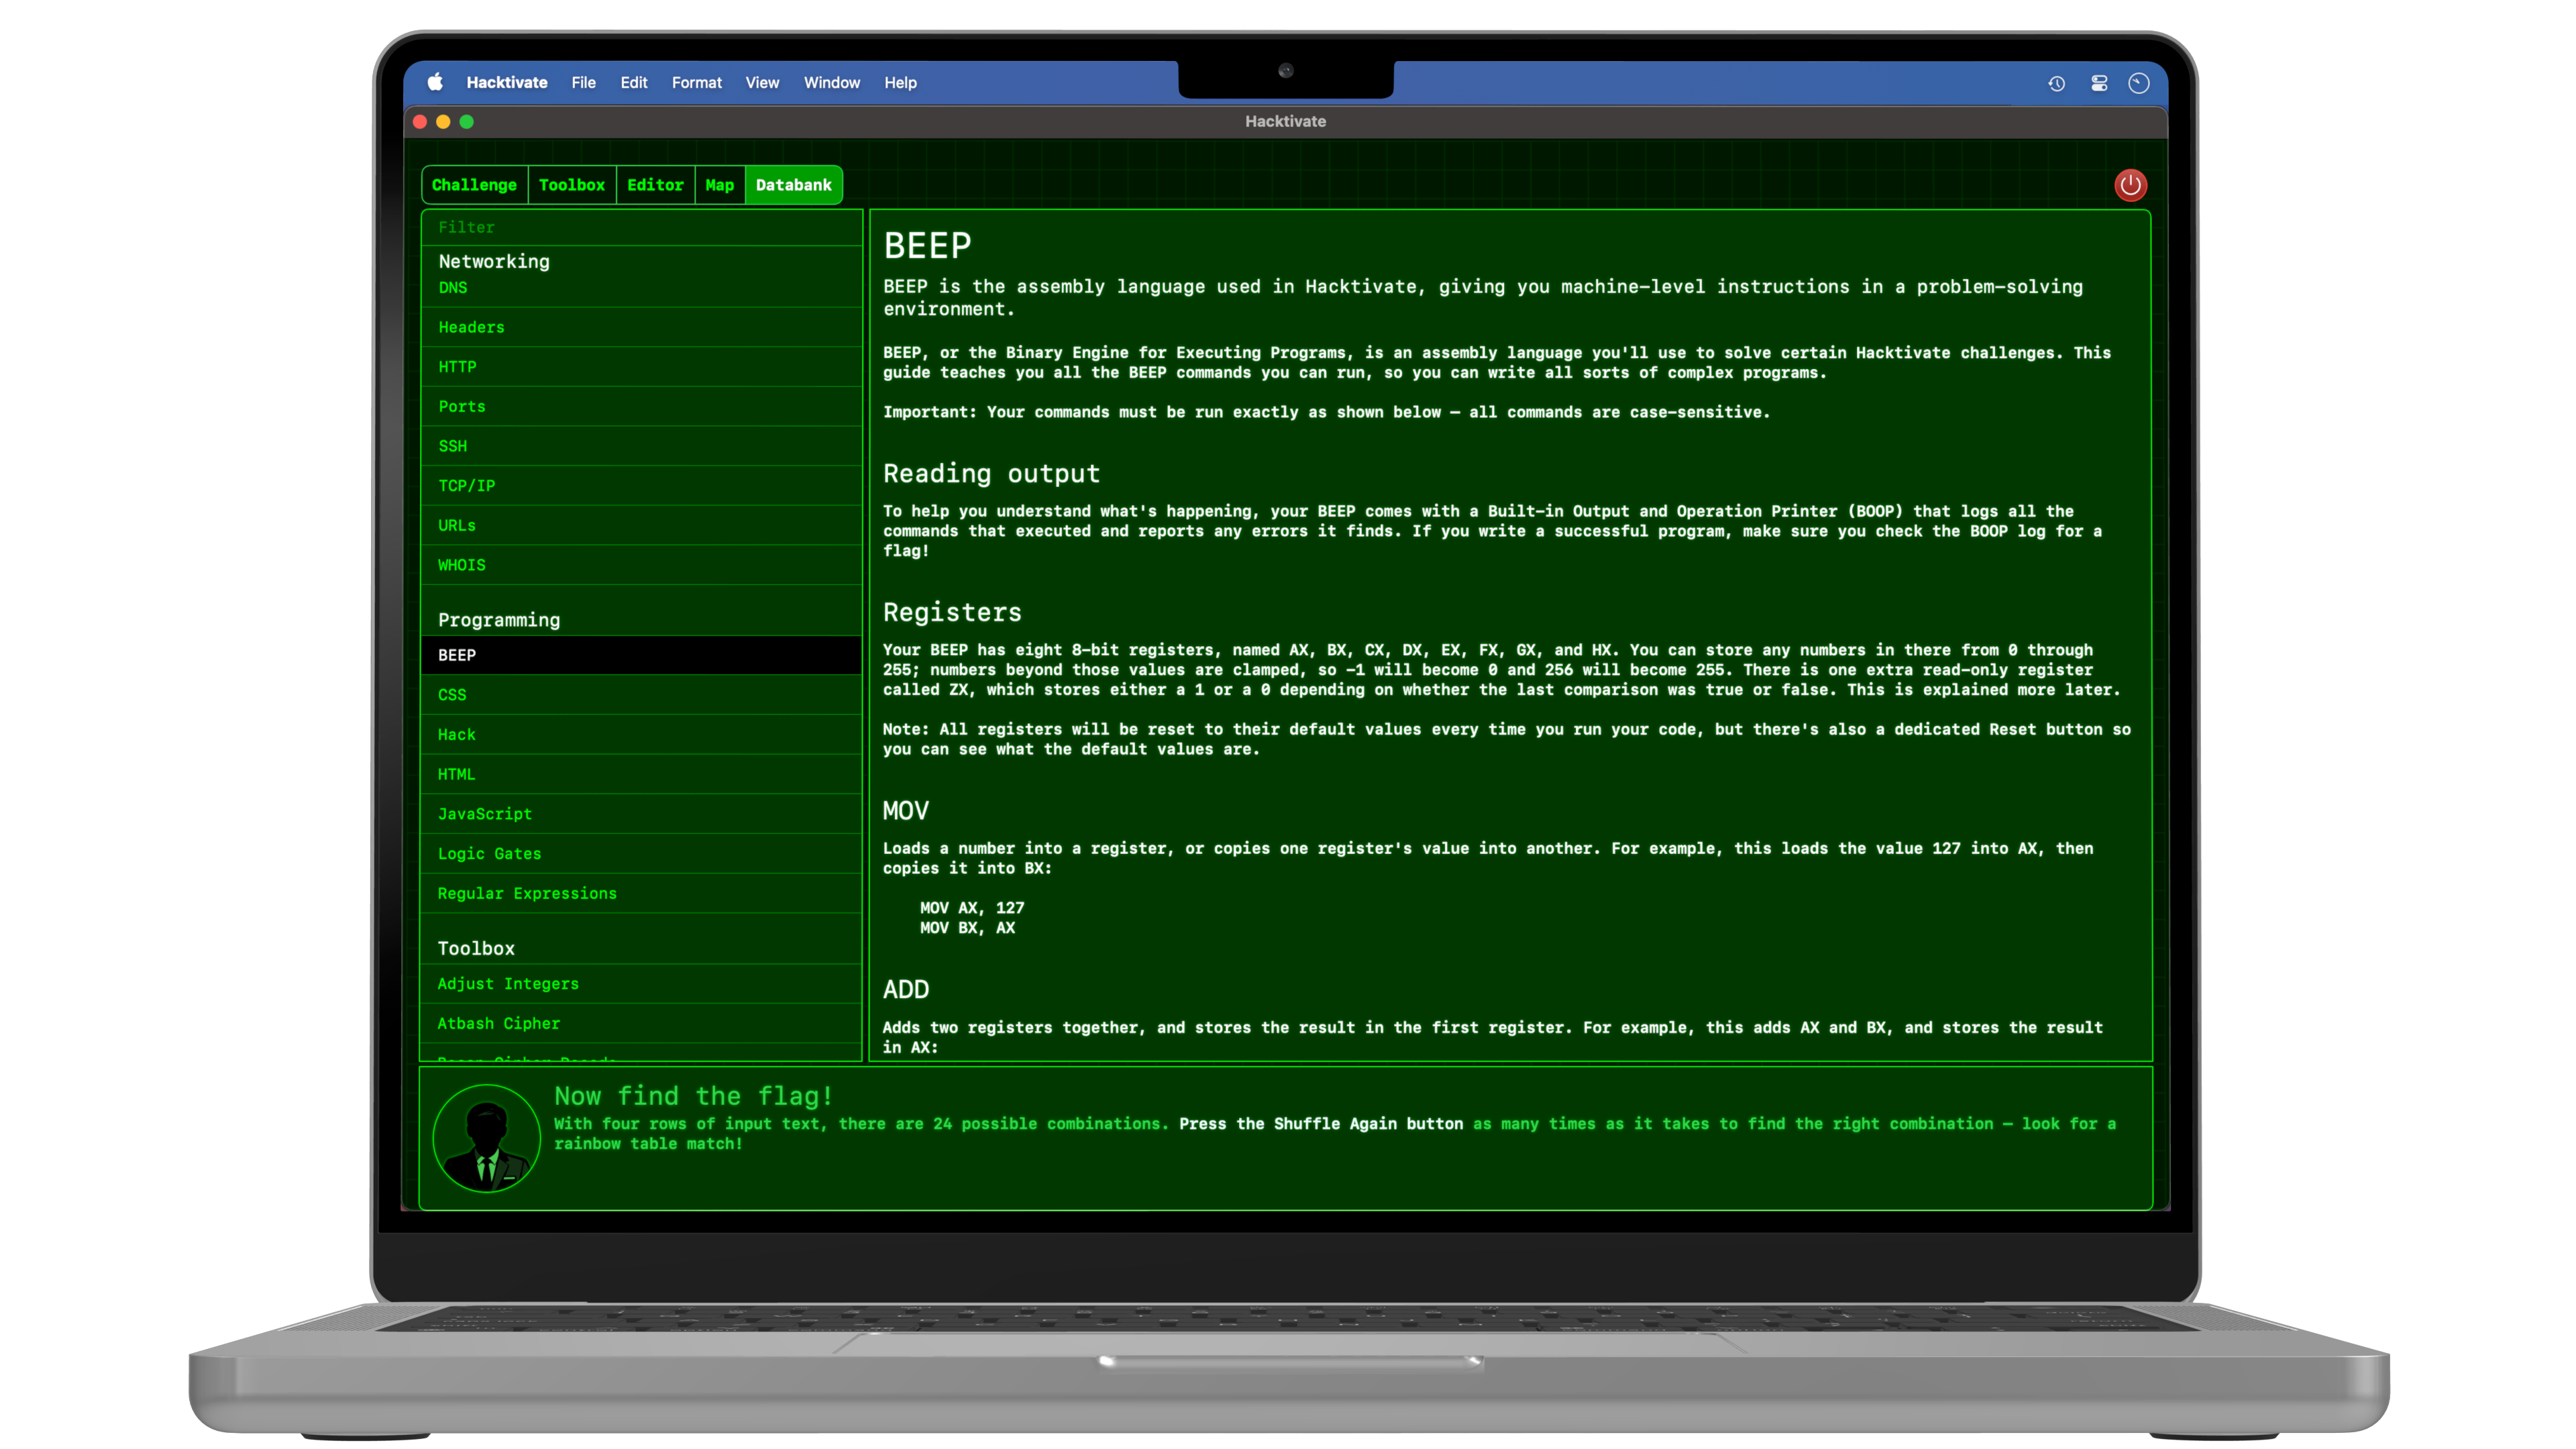Open the Apple menu icon

[x=435, y=83]
